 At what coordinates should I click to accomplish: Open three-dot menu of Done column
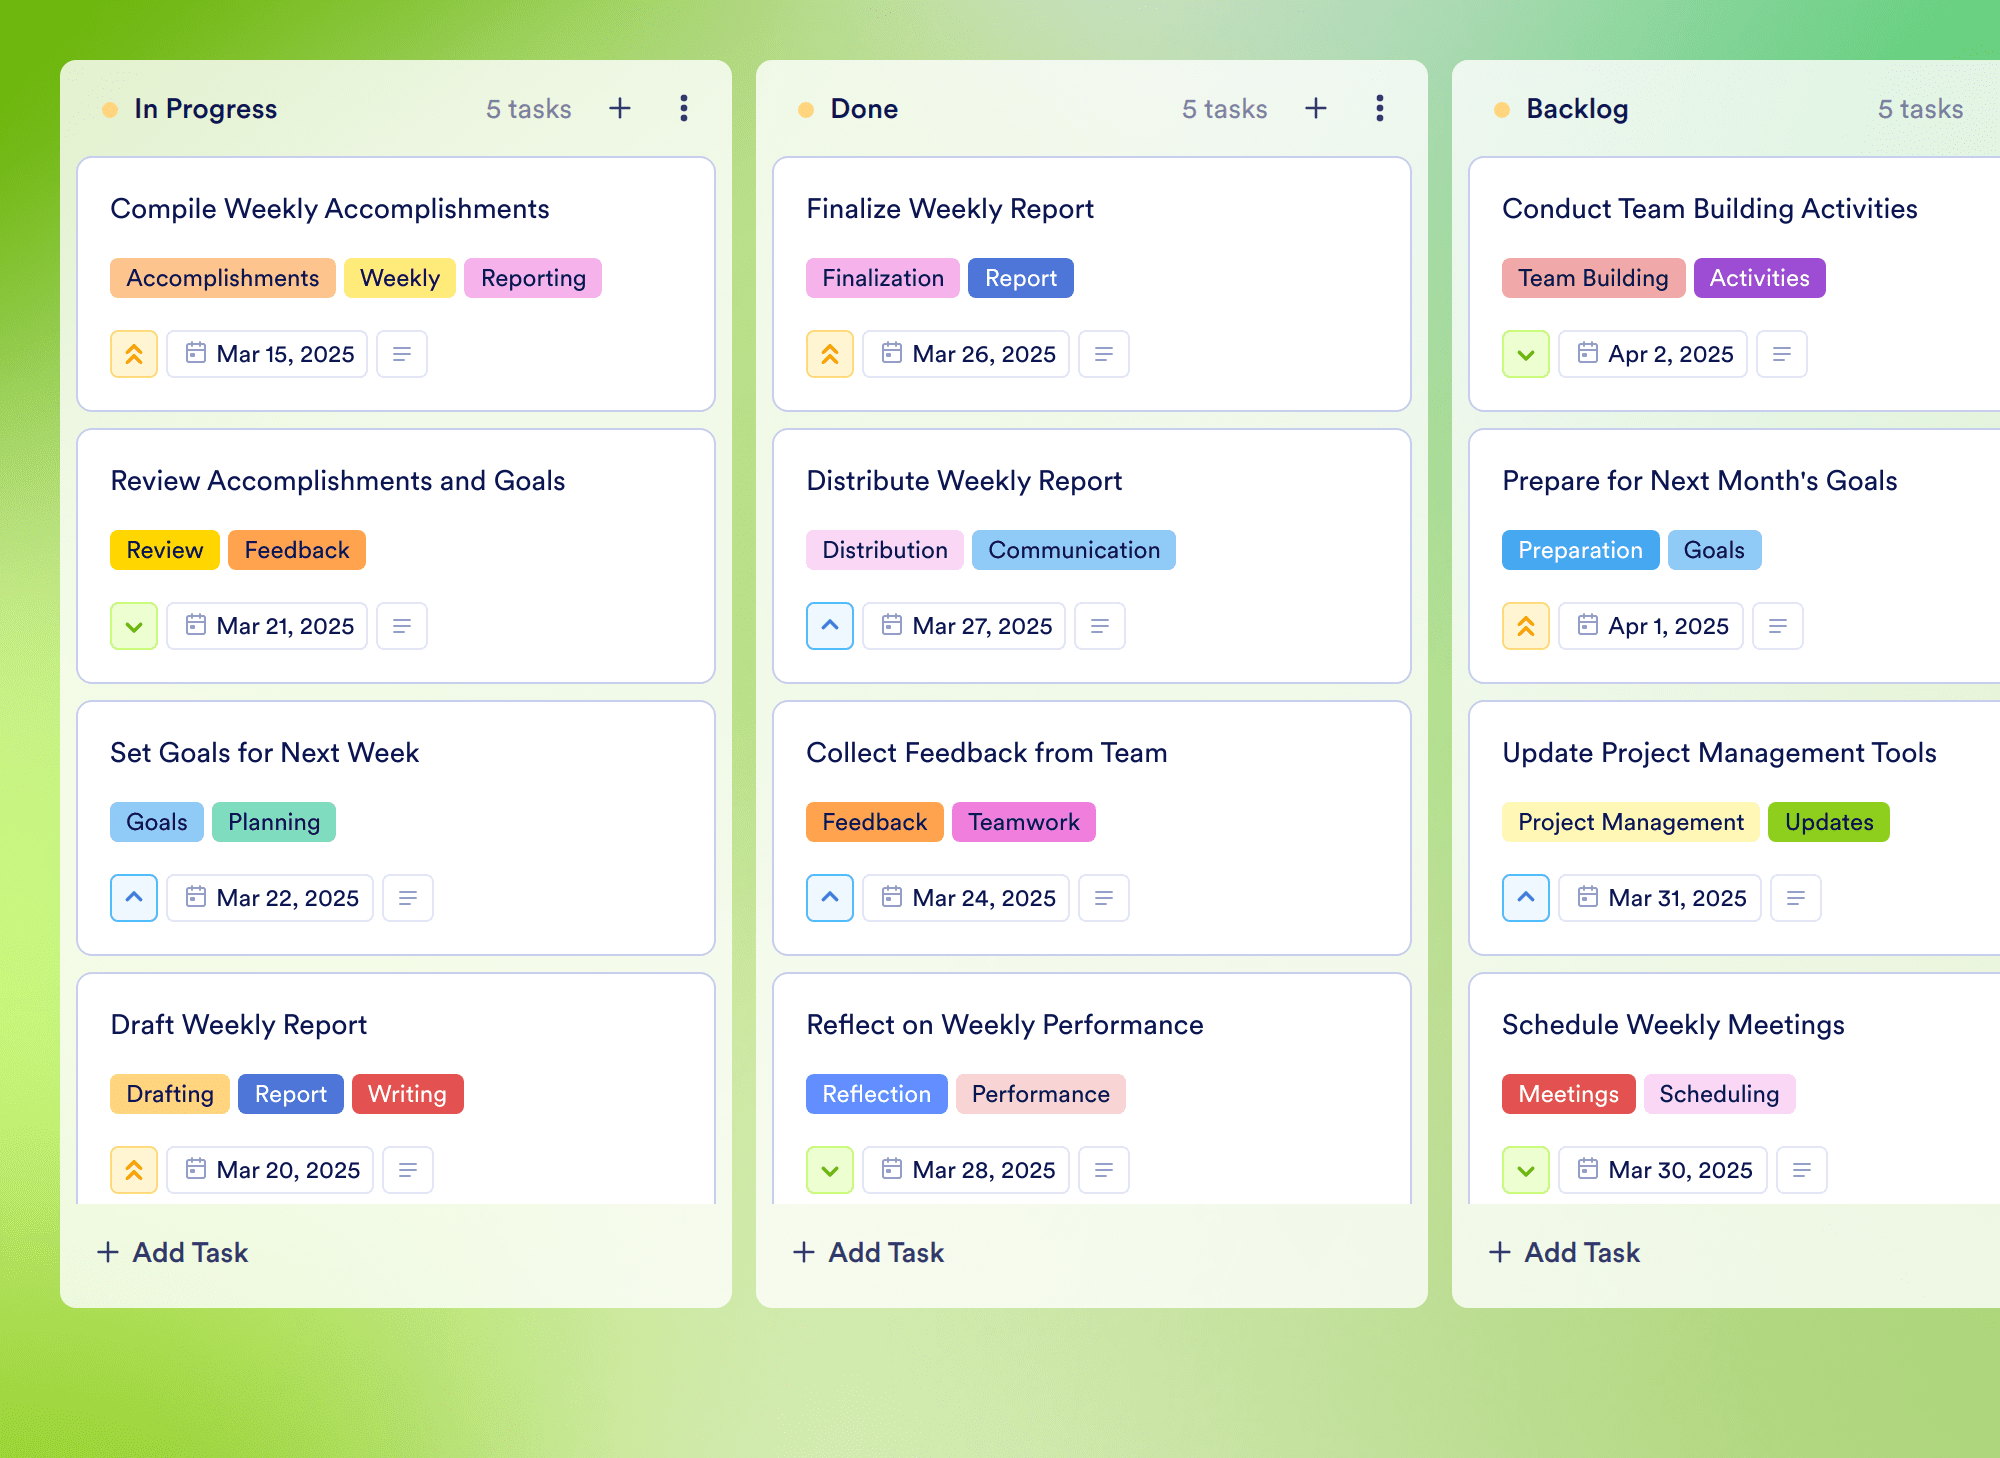(x=1380, y=108)
